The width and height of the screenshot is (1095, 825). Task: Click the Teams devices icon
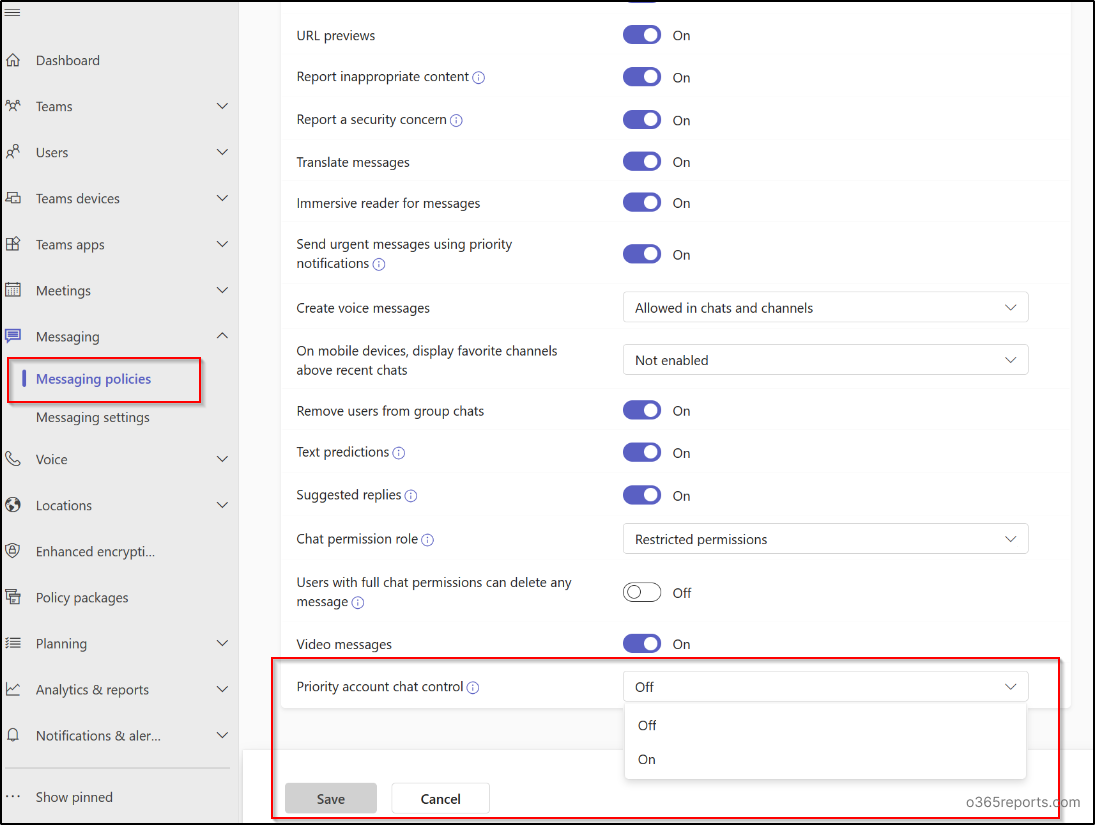13,198
